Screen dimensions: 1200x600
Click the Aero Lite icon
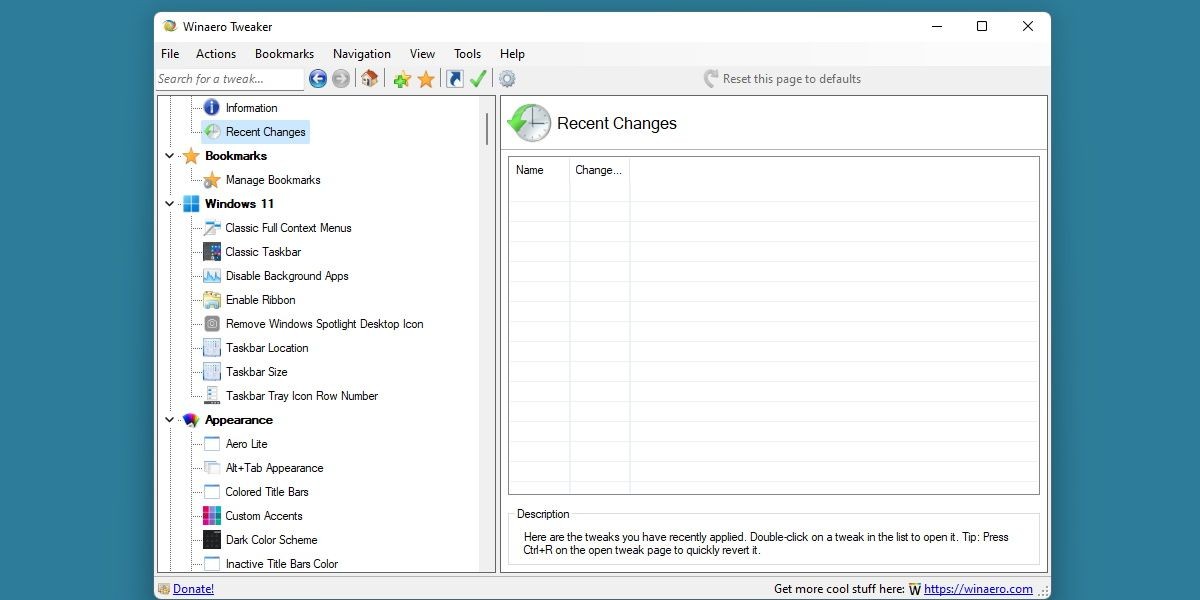click(x=212, y=444)
